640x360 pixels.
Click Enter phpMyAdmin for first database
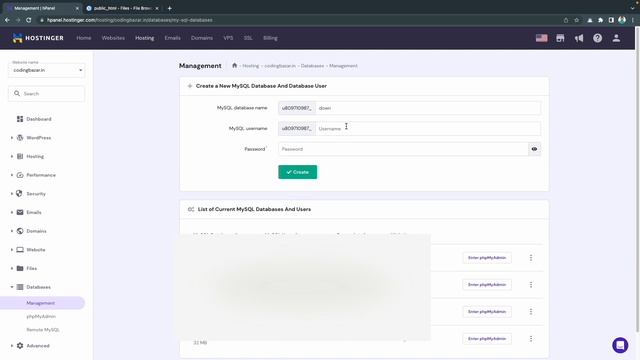pyautogui.click(x=487, y=258)
